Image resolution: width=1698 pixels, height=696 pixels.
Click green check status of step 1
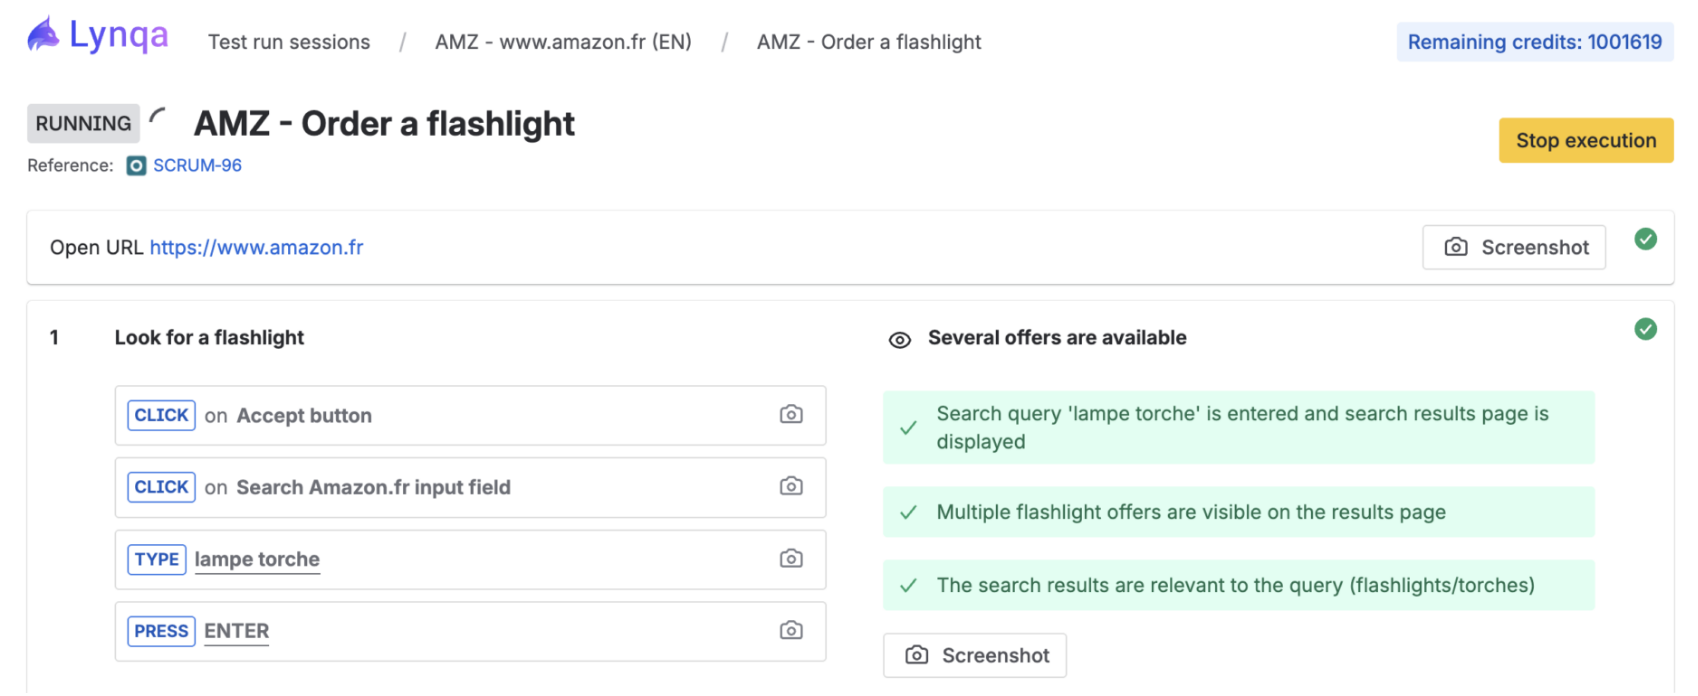tap(1645, 329)
